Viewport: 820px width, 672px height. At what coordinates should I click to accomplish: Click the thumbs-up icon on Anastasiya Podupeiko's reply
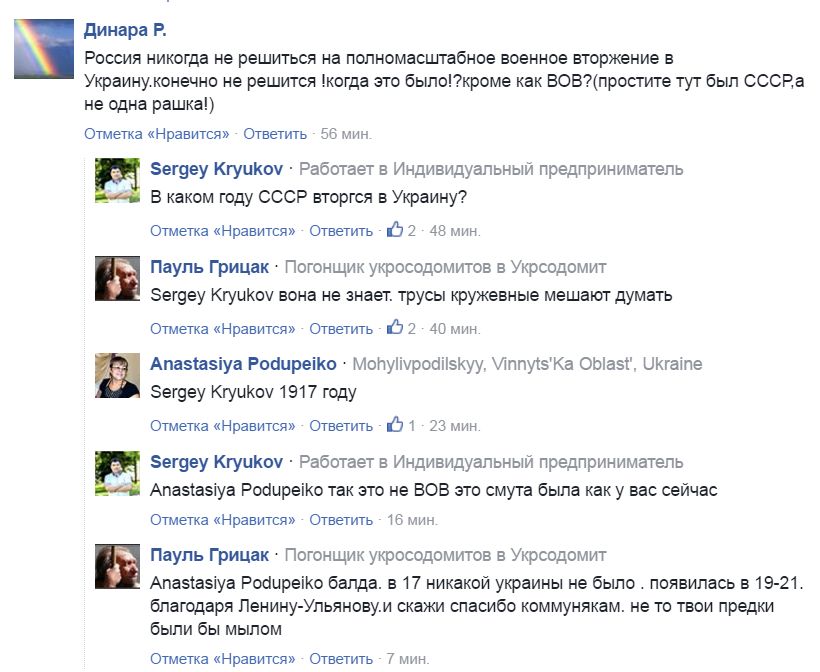[x=395, y=425]
